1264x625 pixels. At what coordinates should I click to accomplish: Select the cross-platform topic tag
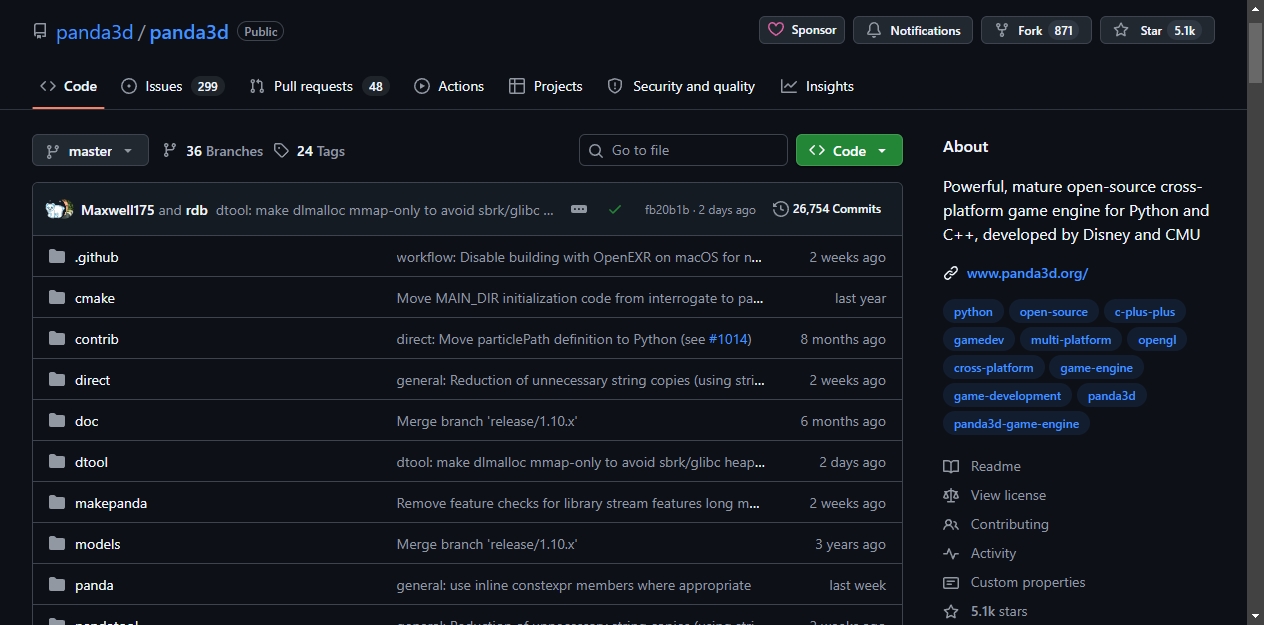[x=994, y=368]
